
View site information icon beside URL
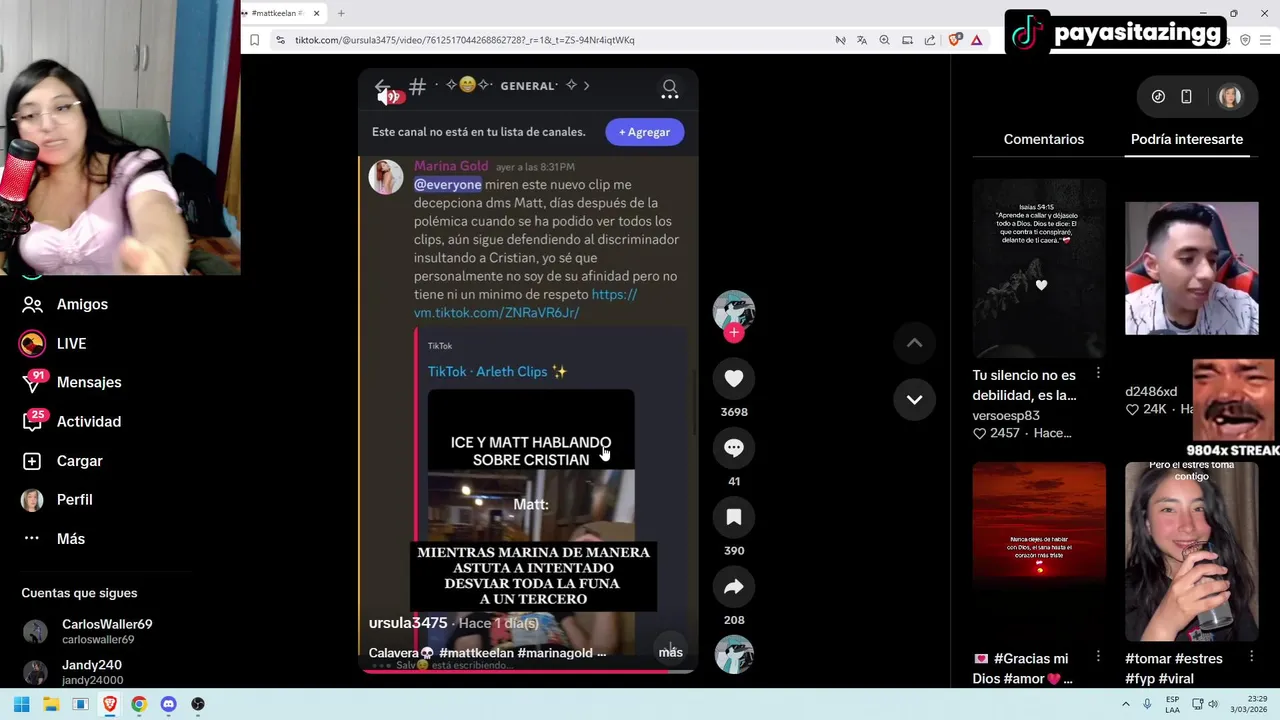pyautogui.click(x=280, y=40)
